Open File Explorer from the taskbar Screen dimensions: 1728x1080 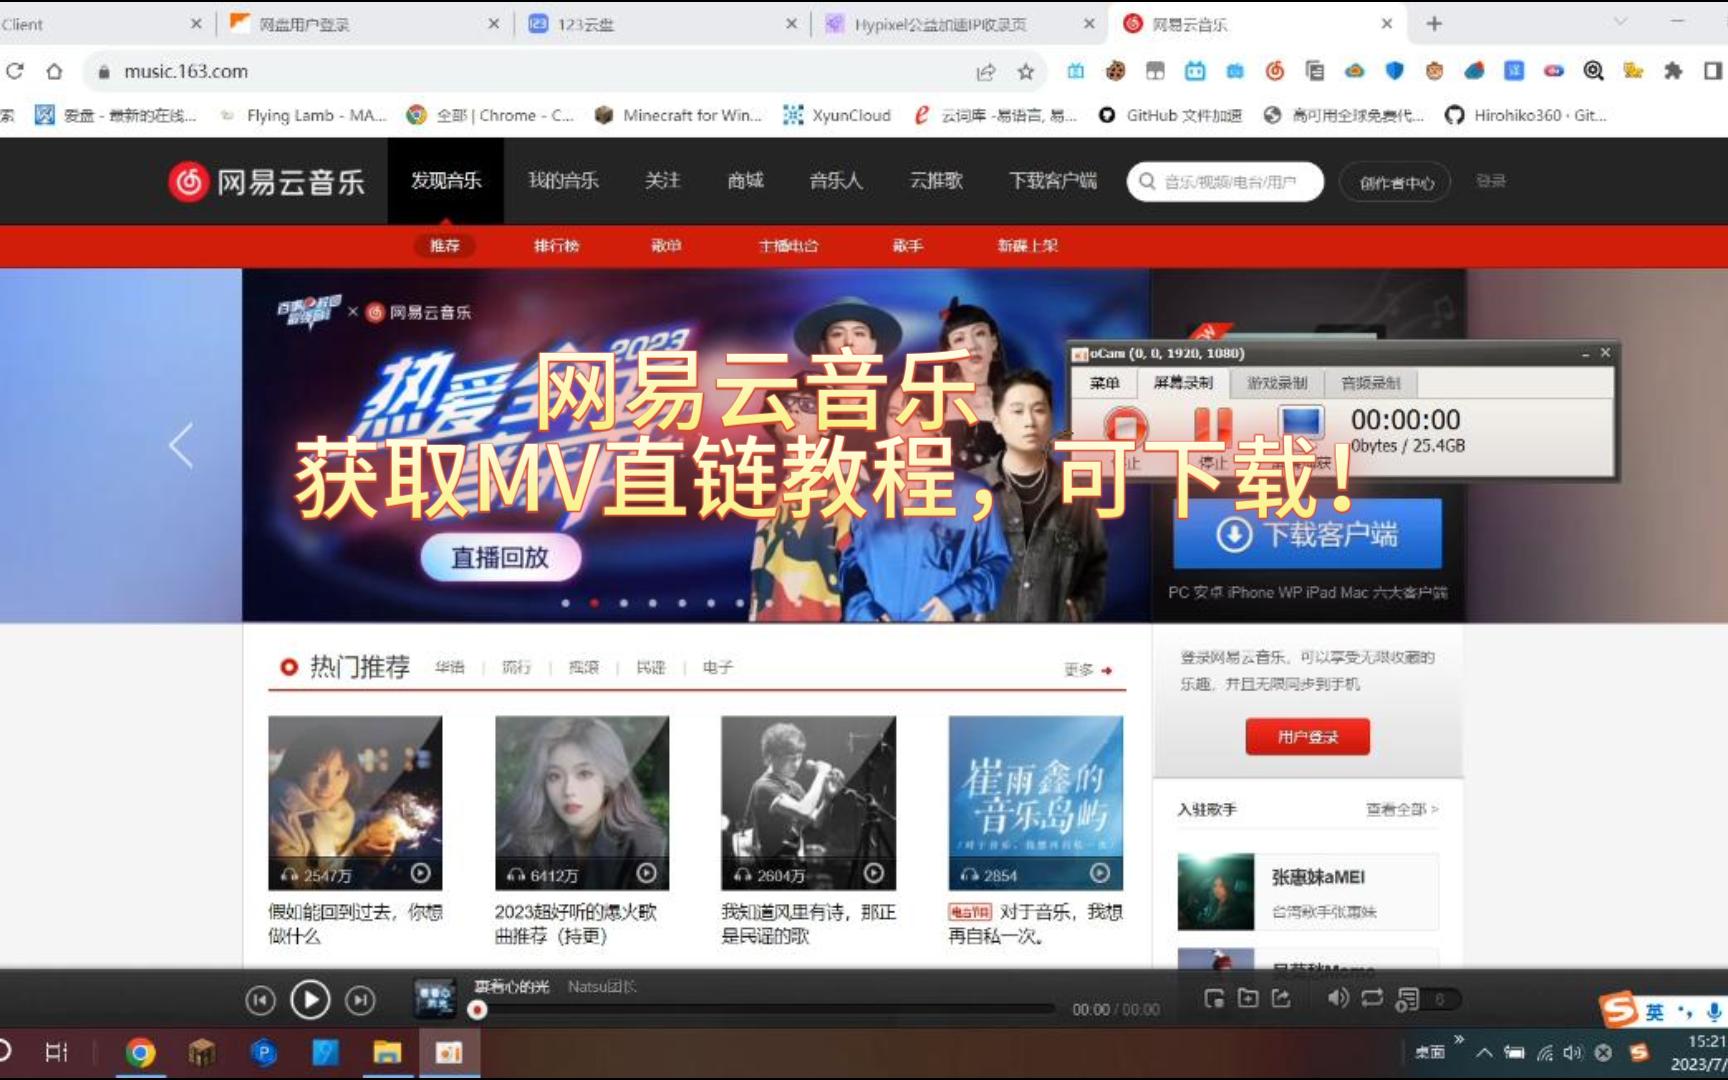tap(387, 1052)
